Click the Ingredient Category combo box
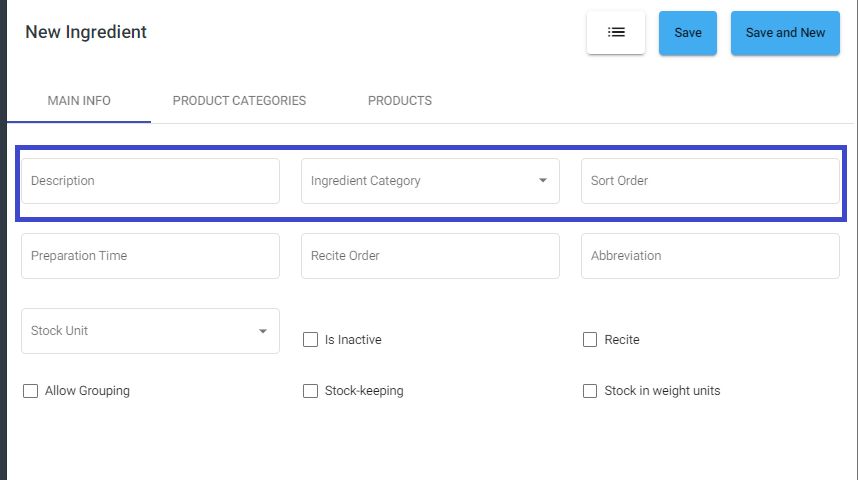858x480 pixels. 430,181
